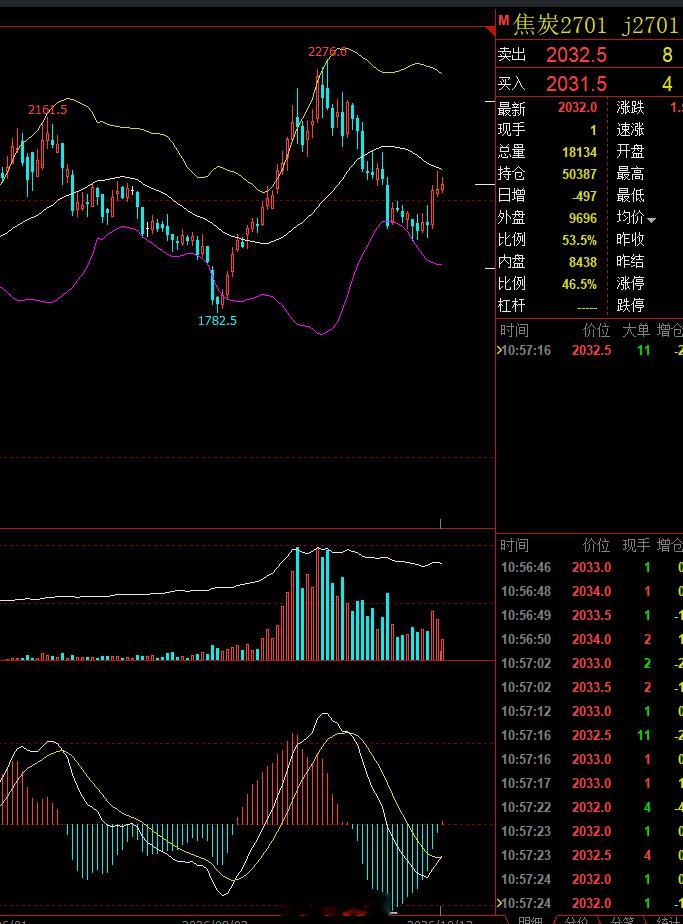The height and width of the screenshot is (924, 683).
Task: Click the ratio value 46.5%
Action: (x=579, y=284)
